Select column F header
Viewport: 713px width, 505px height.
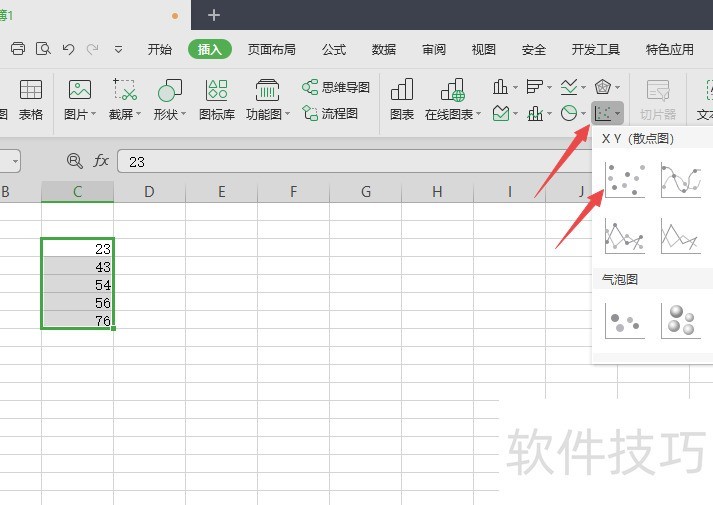[x=293, y=191]
